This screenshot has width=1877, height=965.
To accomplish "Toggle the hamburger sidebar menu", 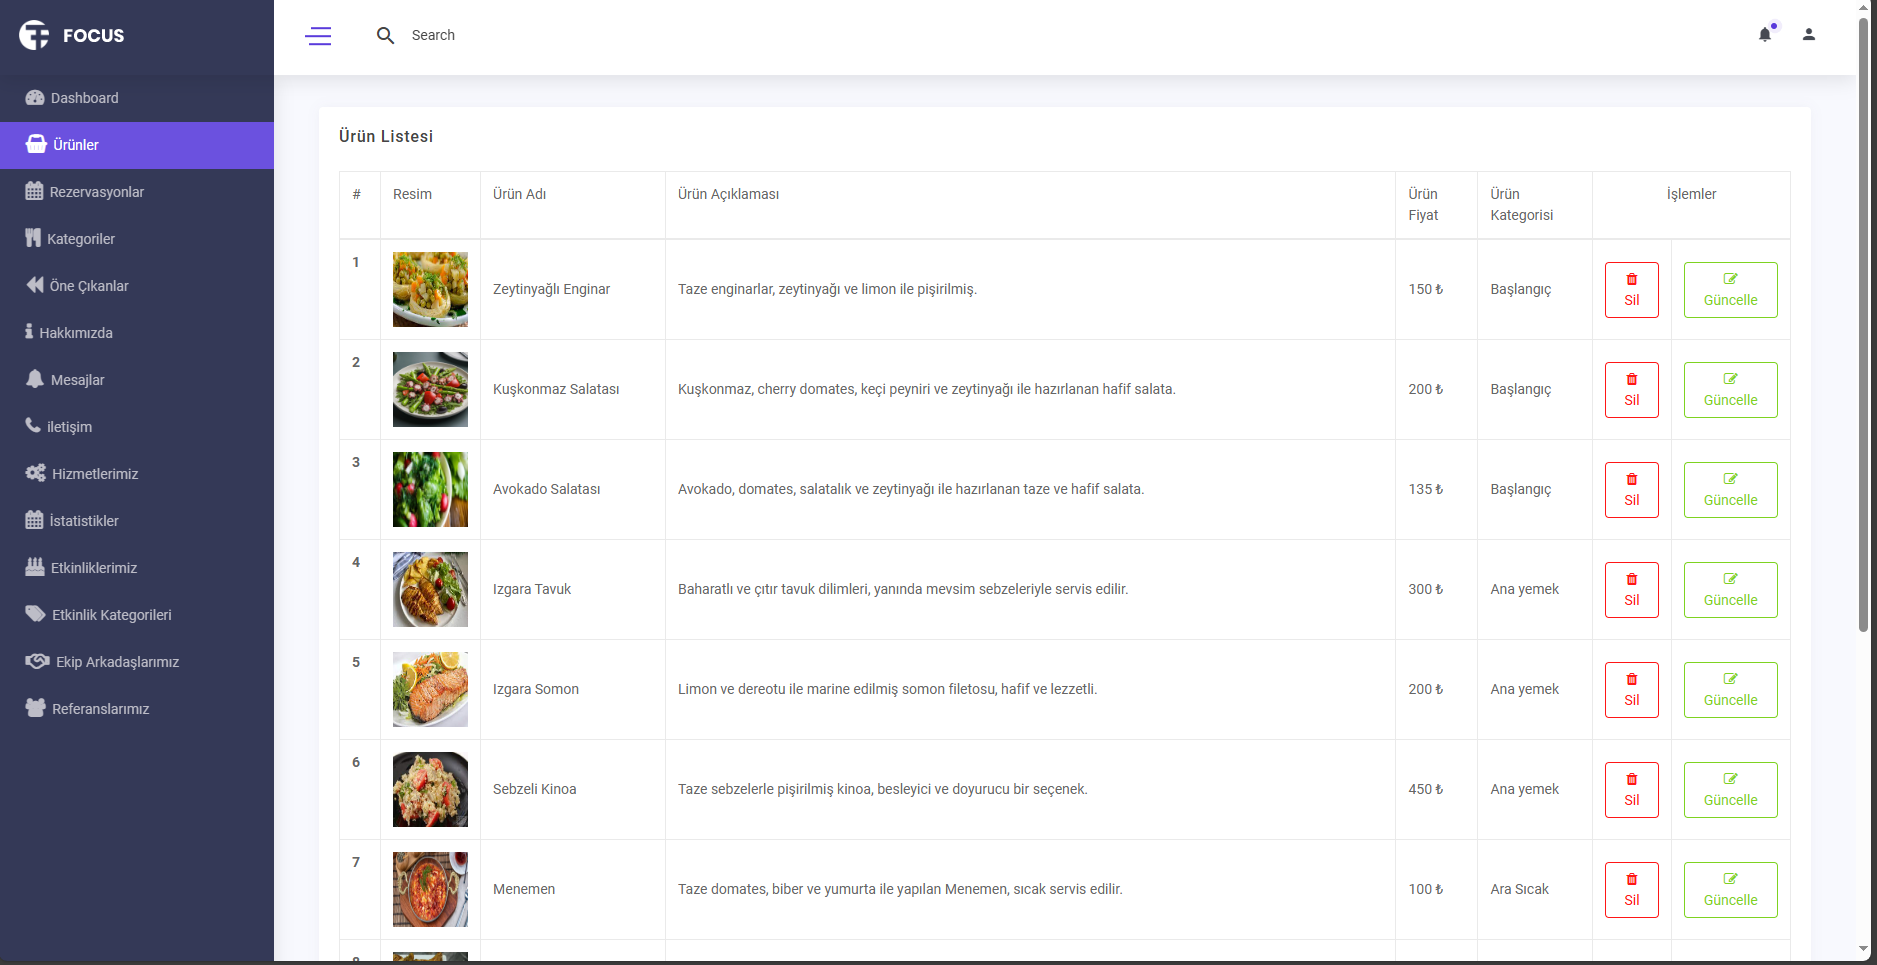I will [318, 36].
